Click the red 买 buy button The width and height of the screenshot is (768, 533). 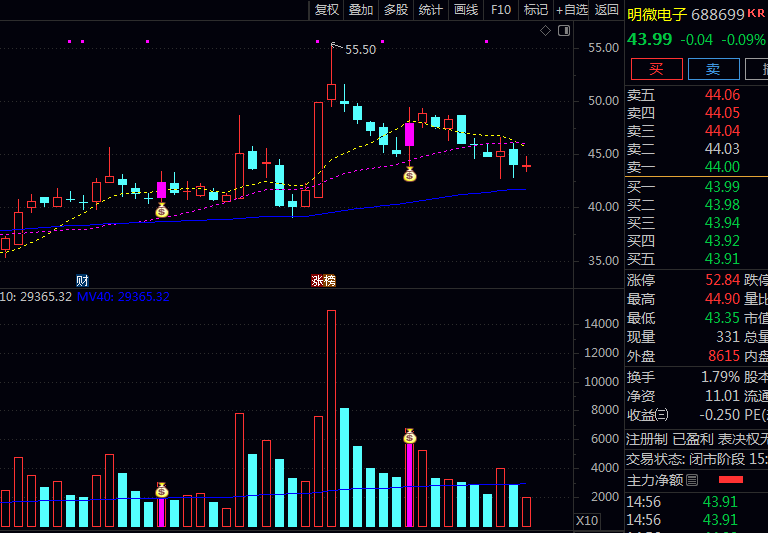656,69
